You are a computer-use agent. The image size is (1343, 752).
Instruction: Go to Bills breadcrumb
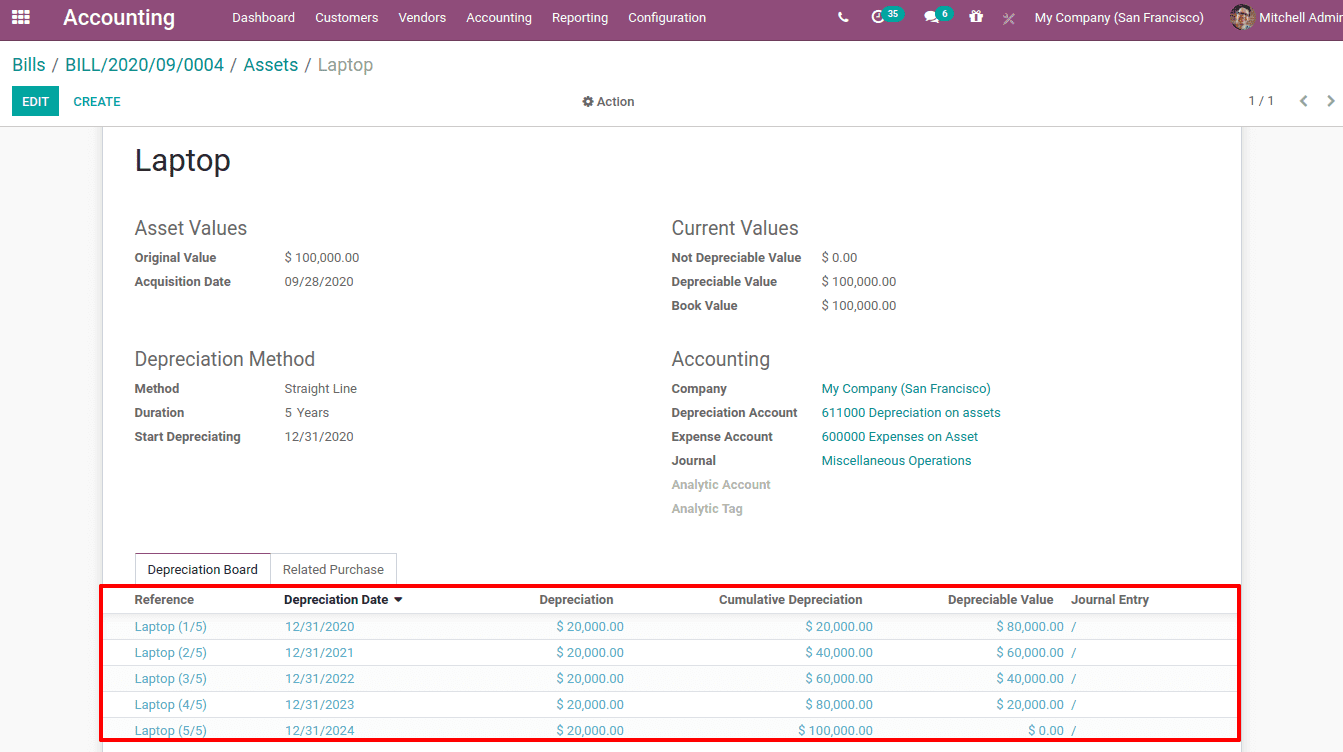29,65
